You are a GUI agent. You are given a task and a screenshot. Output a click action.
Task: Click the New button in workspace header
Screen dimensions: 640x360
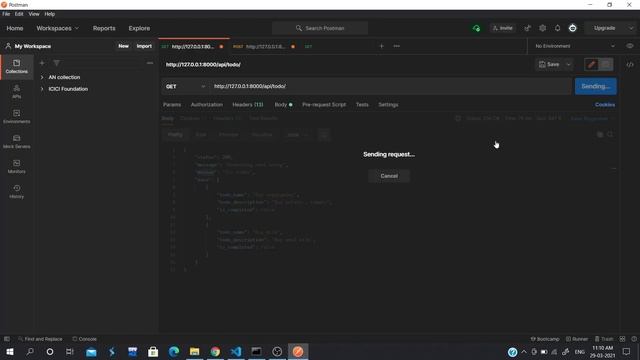pyautogui.click(x=123, y=46)
